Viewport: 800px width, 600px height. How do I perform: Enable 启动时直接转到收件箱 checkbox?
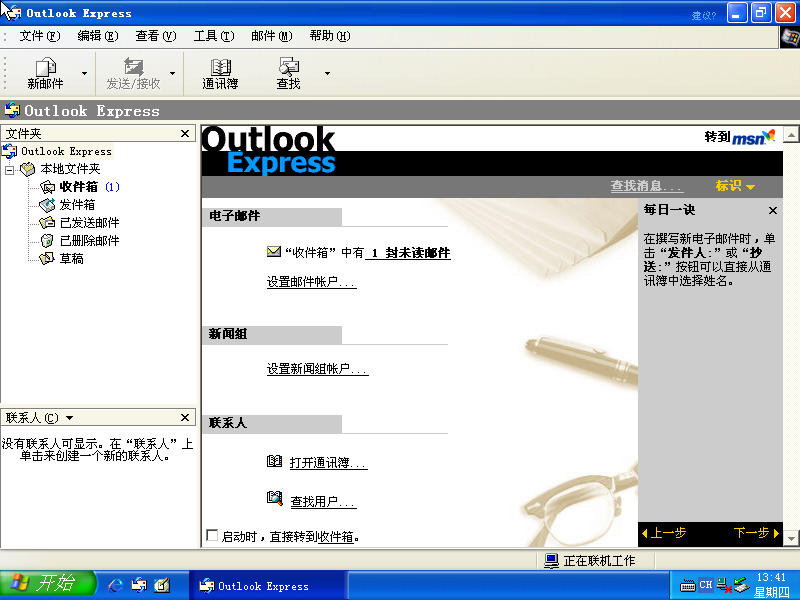click(212, 535)
